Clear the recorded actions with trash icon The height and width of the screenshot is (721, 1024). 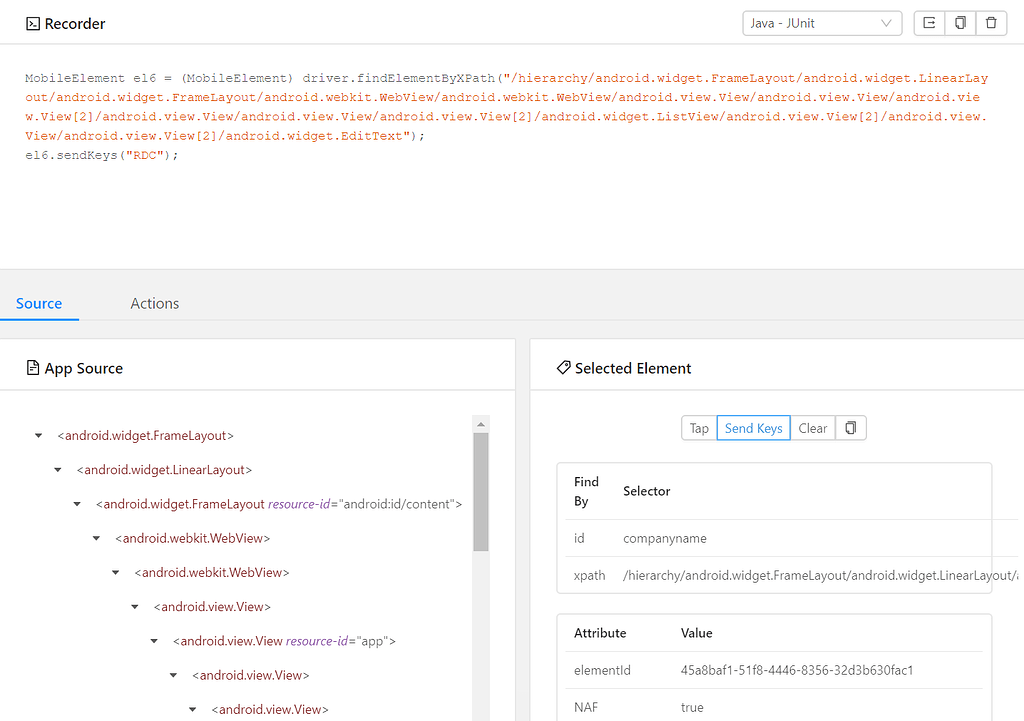tap(991, 22)
